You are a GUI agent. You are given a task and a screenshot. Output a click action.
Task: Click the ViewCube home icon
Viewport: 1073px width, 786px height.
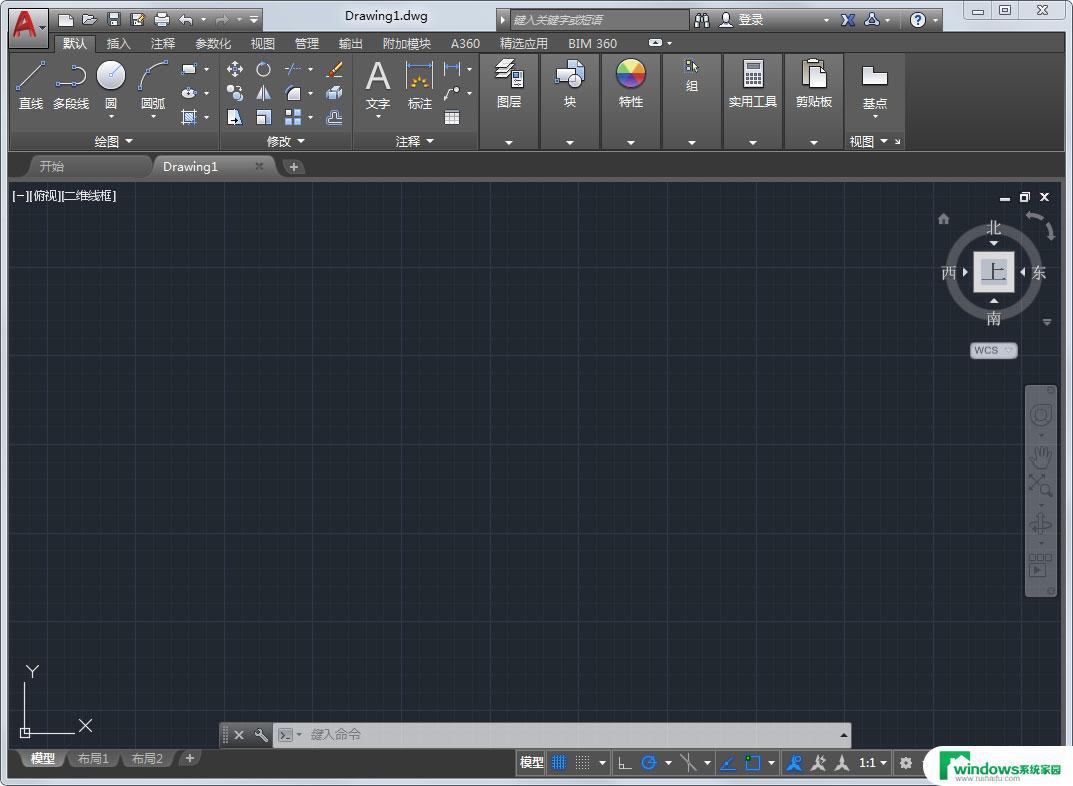point(944,219)
